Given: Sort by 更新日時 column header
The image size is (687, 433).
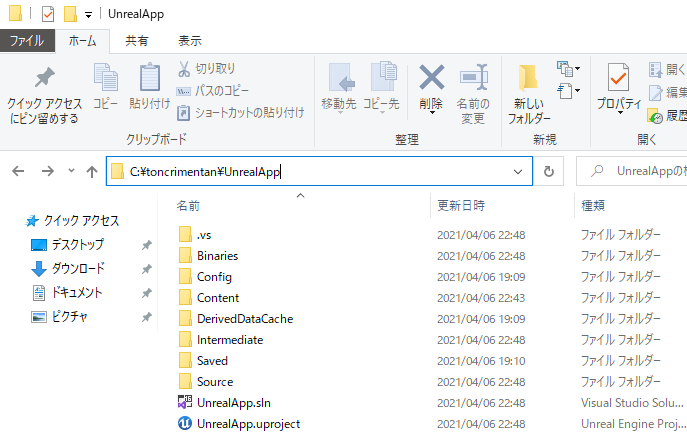Looking at the screenshot, I should tap(461, 206).
